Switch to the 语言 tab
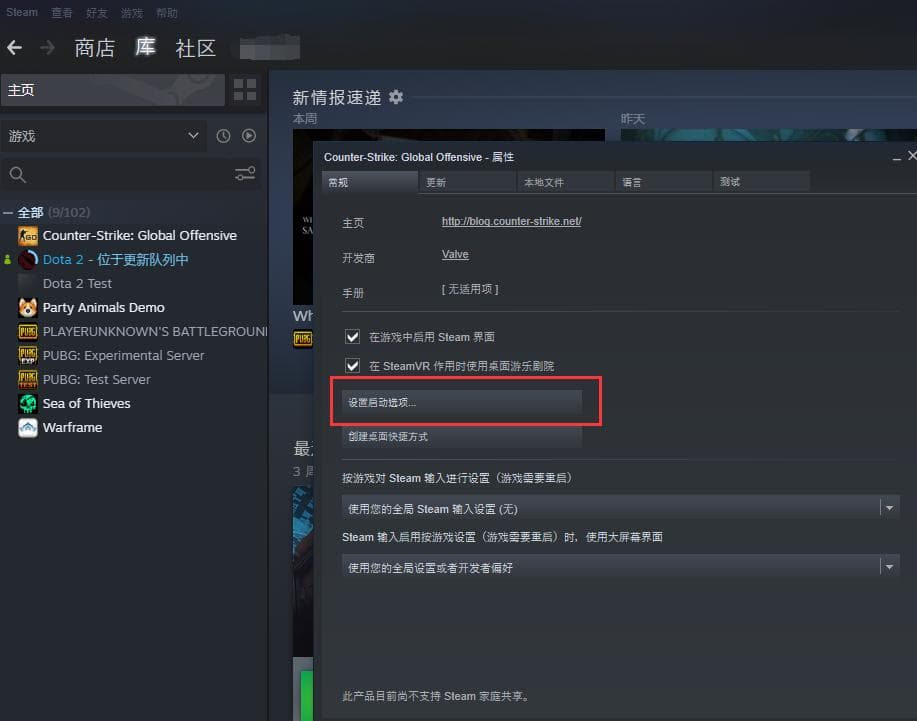 (663, 182)
